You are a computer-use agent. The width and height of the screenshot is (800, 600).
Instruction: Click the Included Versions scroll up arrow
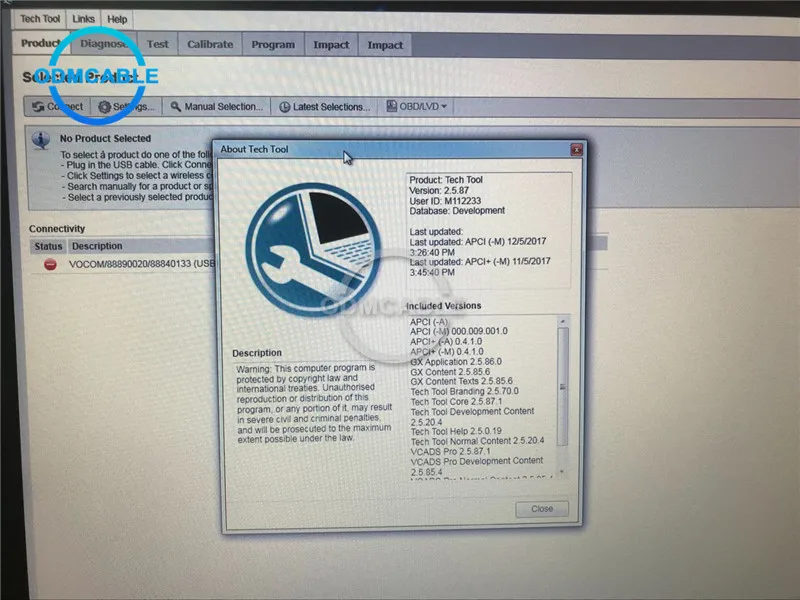click(563, 321)
